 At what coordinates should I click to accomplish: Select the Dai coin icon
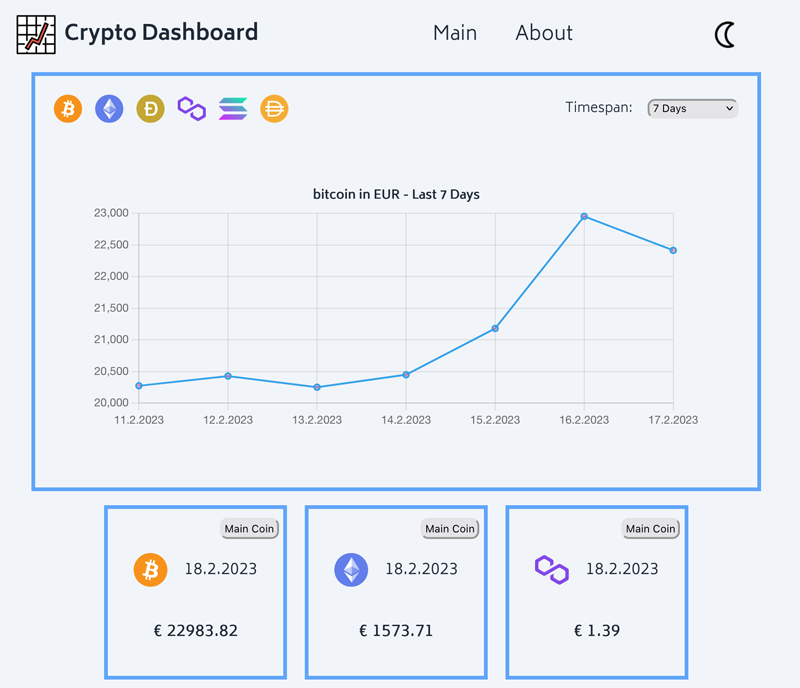[274, 109]
